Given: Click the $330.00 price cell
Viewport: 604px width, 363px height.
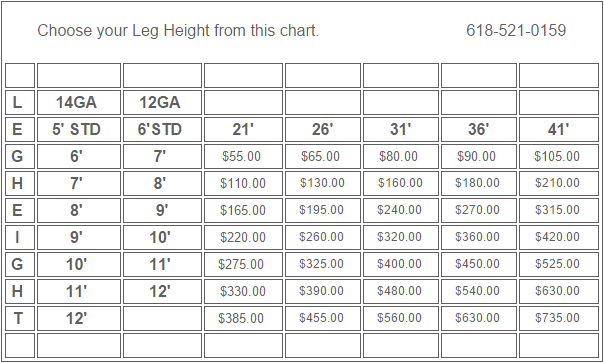Looking at the screenshot, I should tap(243, 291).
